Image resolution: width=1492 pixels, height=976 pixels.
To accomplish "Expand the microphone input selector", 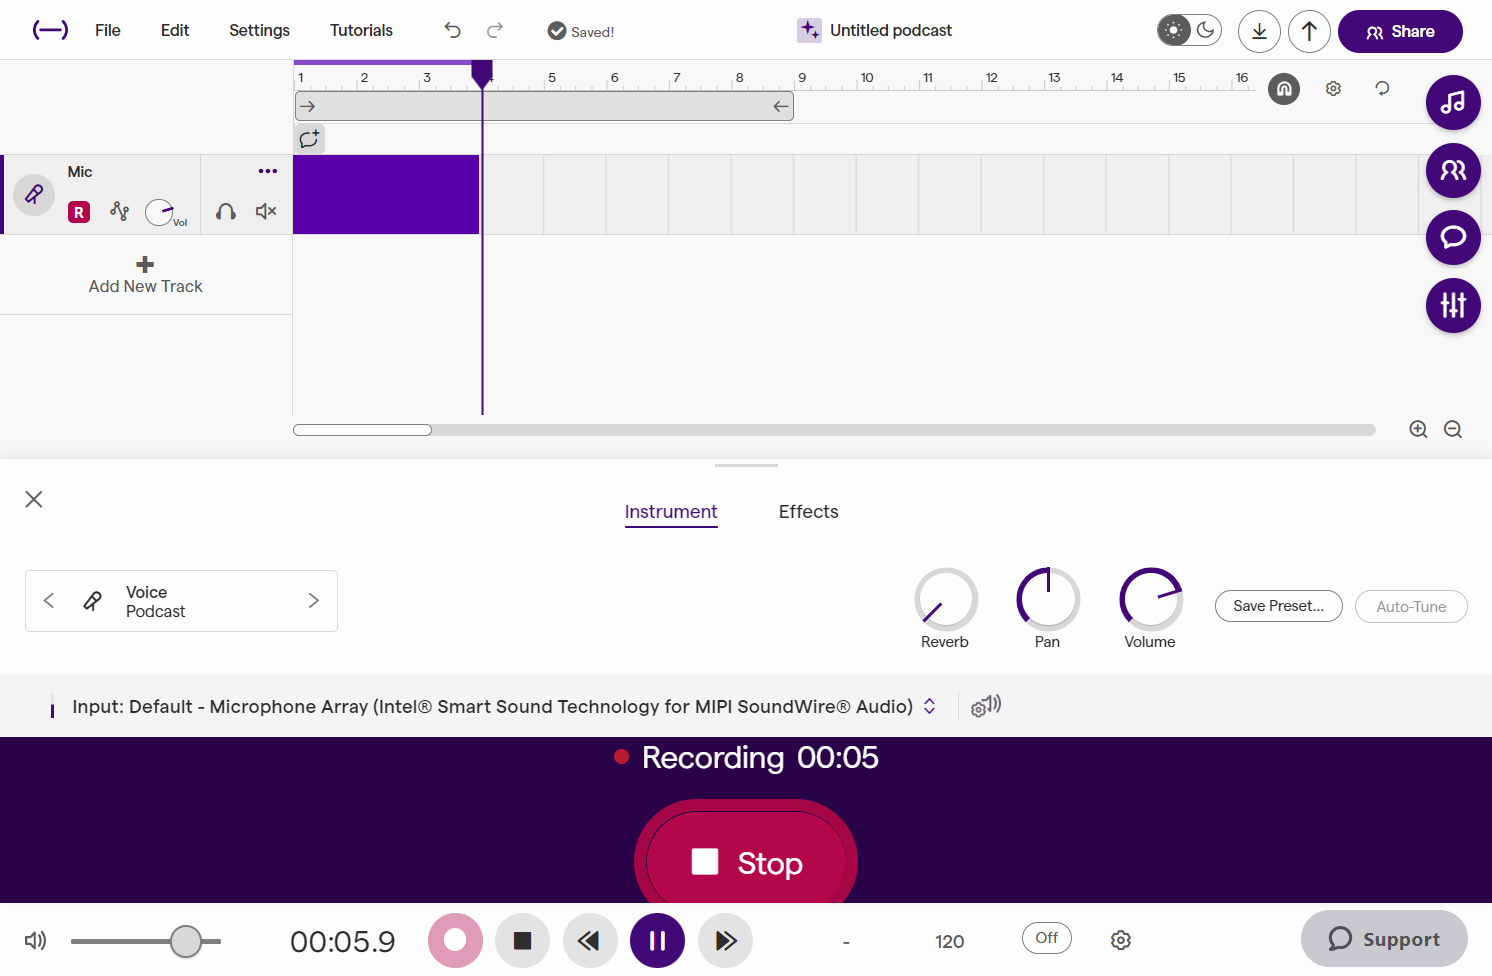I will [929, 706].
